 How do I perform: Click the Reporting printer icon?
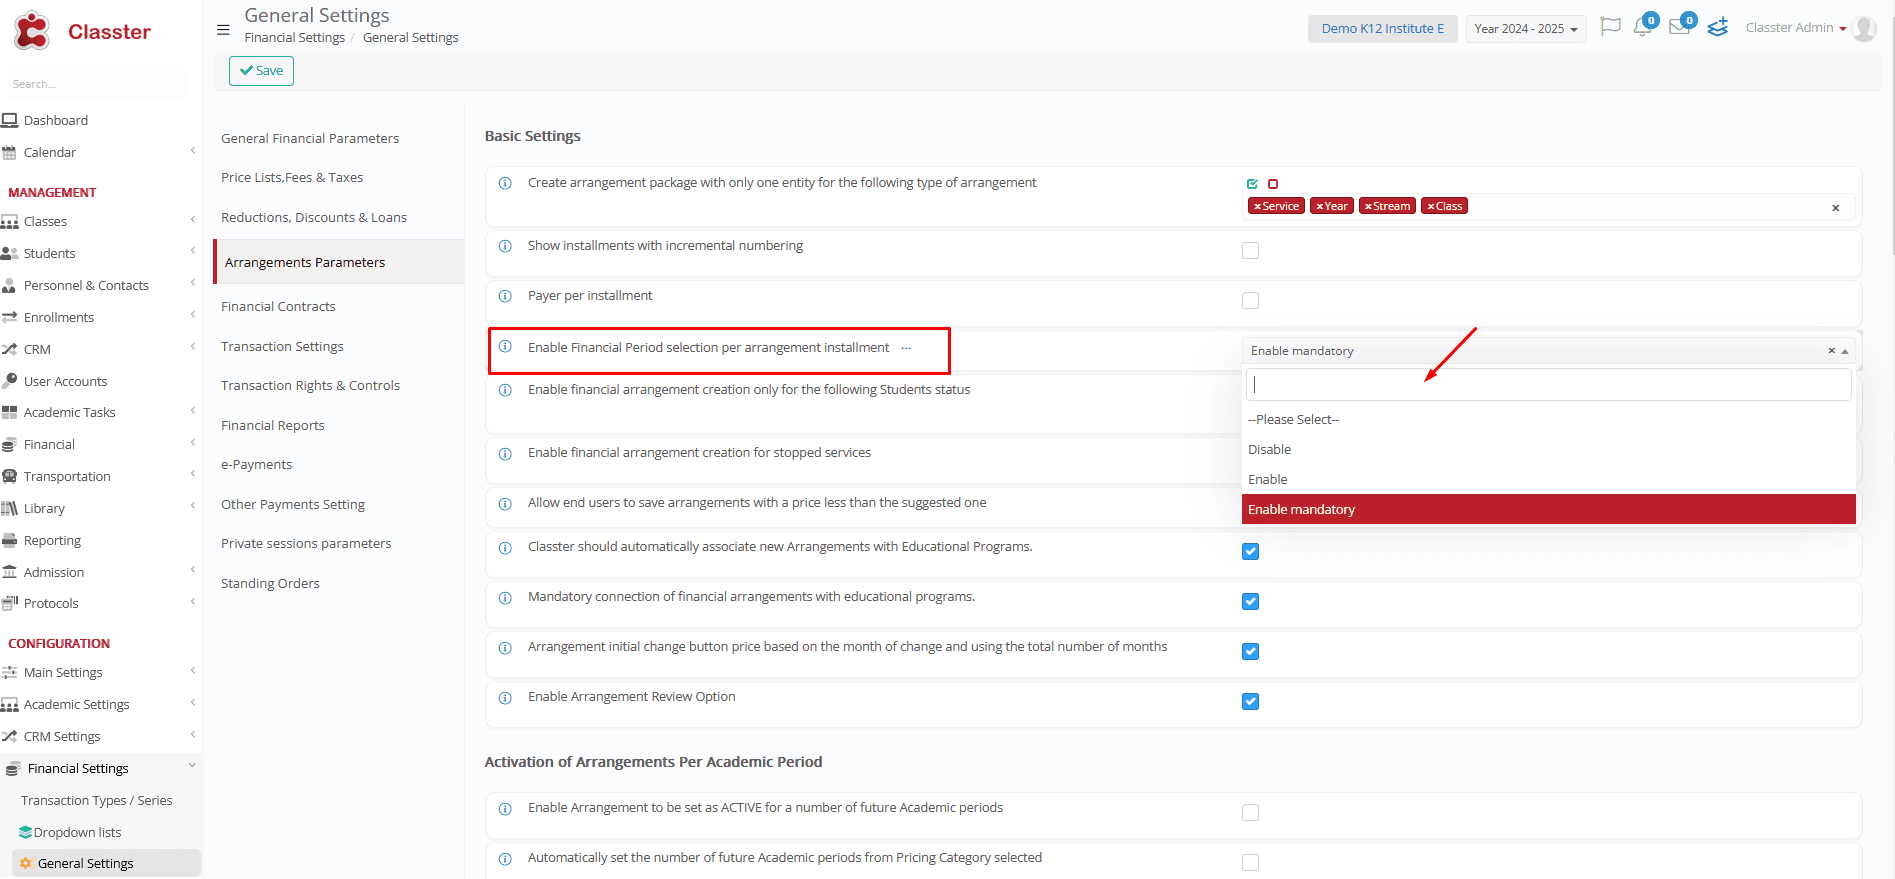pyautogui.click(x=10, y=540)
